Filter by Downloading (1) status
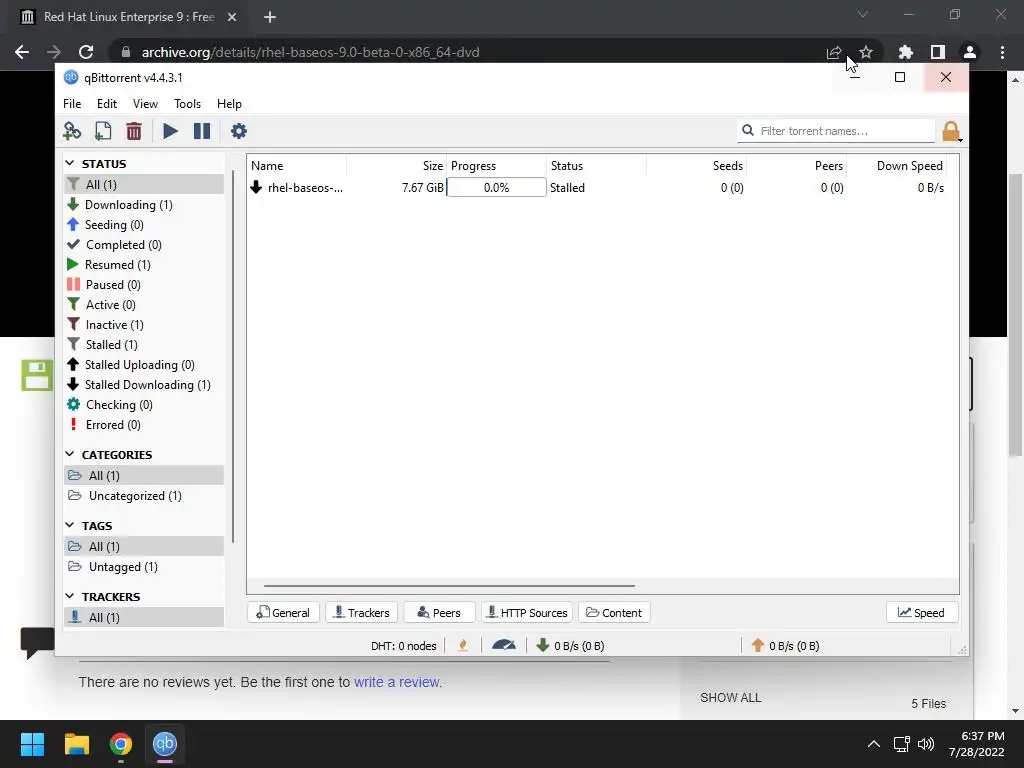This screenshot has width=1024, height=768. 144,204
